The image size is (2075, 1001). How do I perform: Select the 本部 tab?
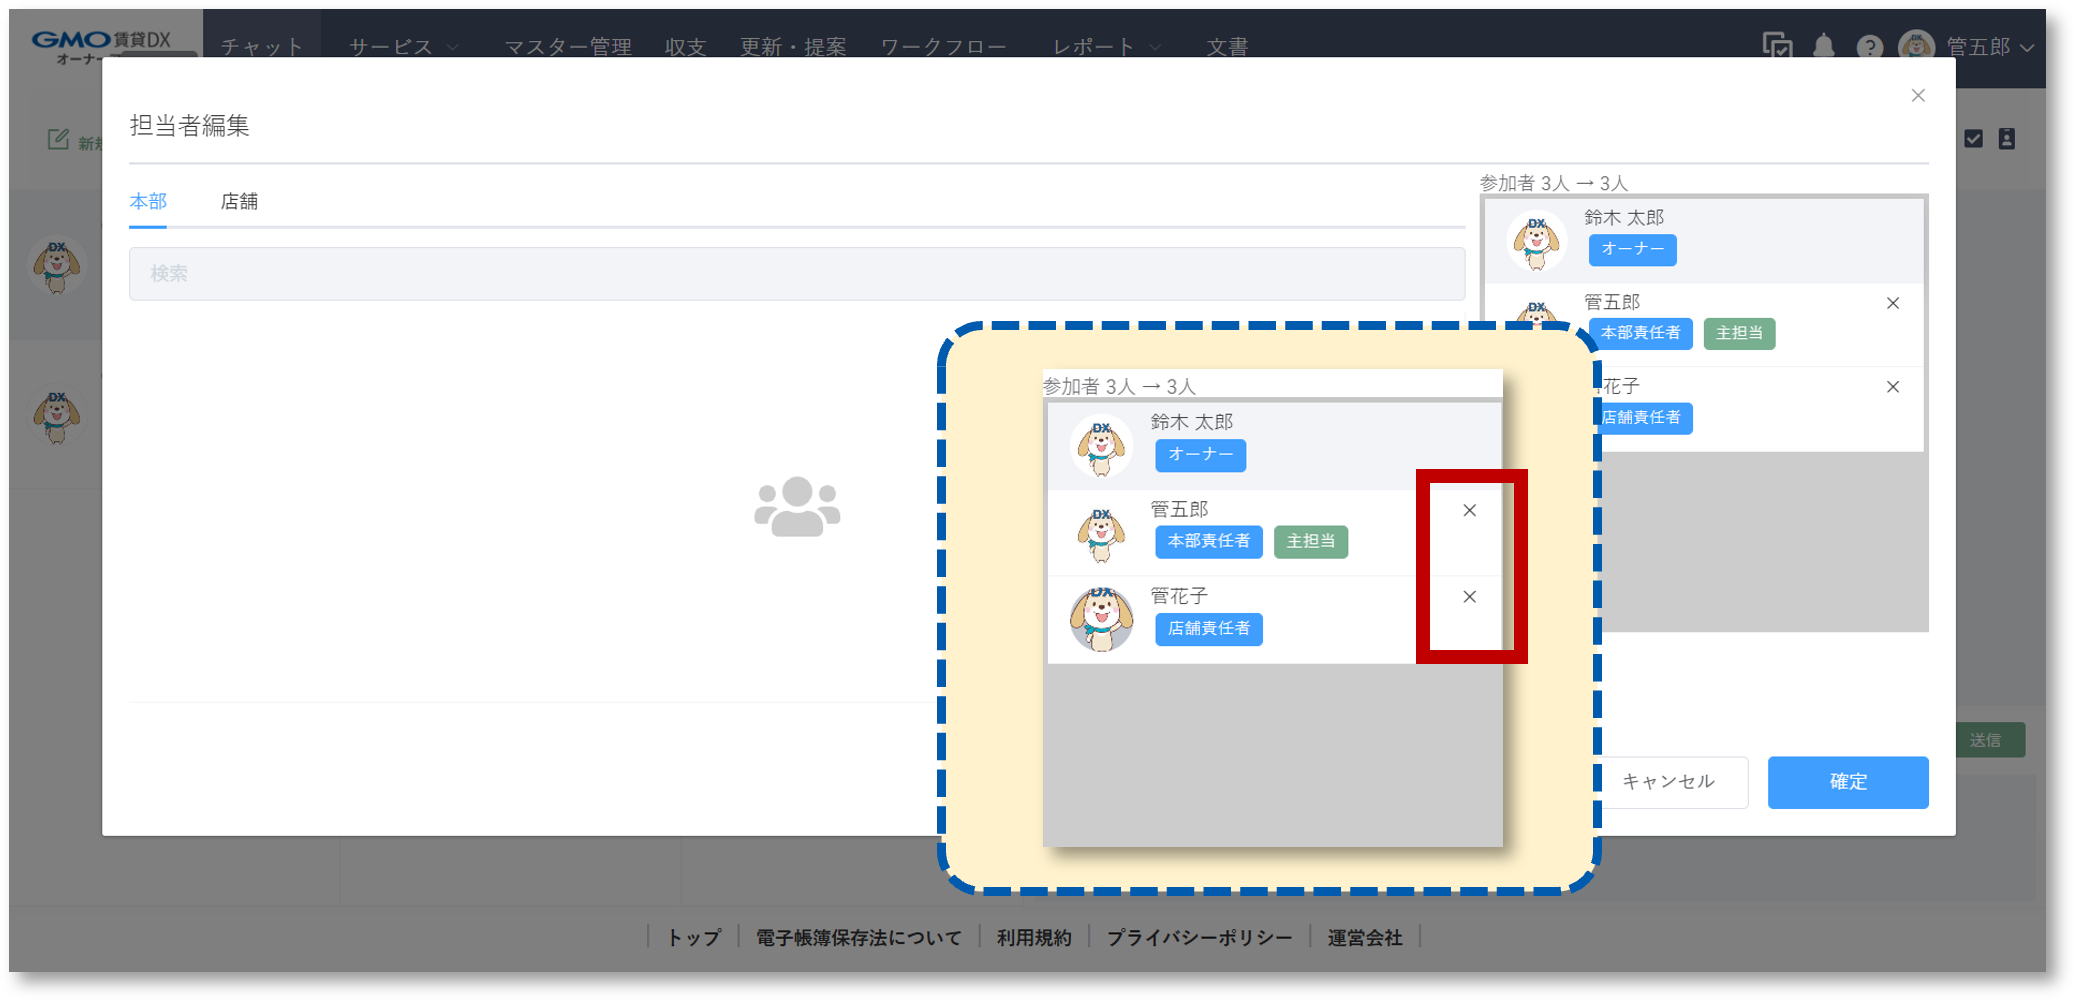[148, 202]
